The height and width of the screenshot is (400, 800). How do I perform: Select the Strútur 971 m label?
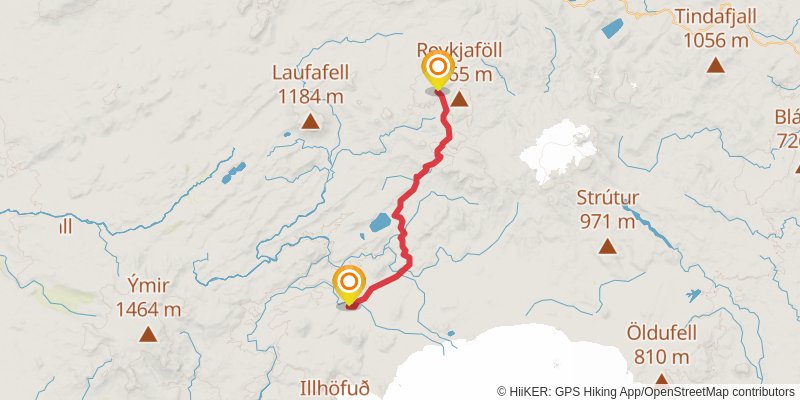[607, 209]
